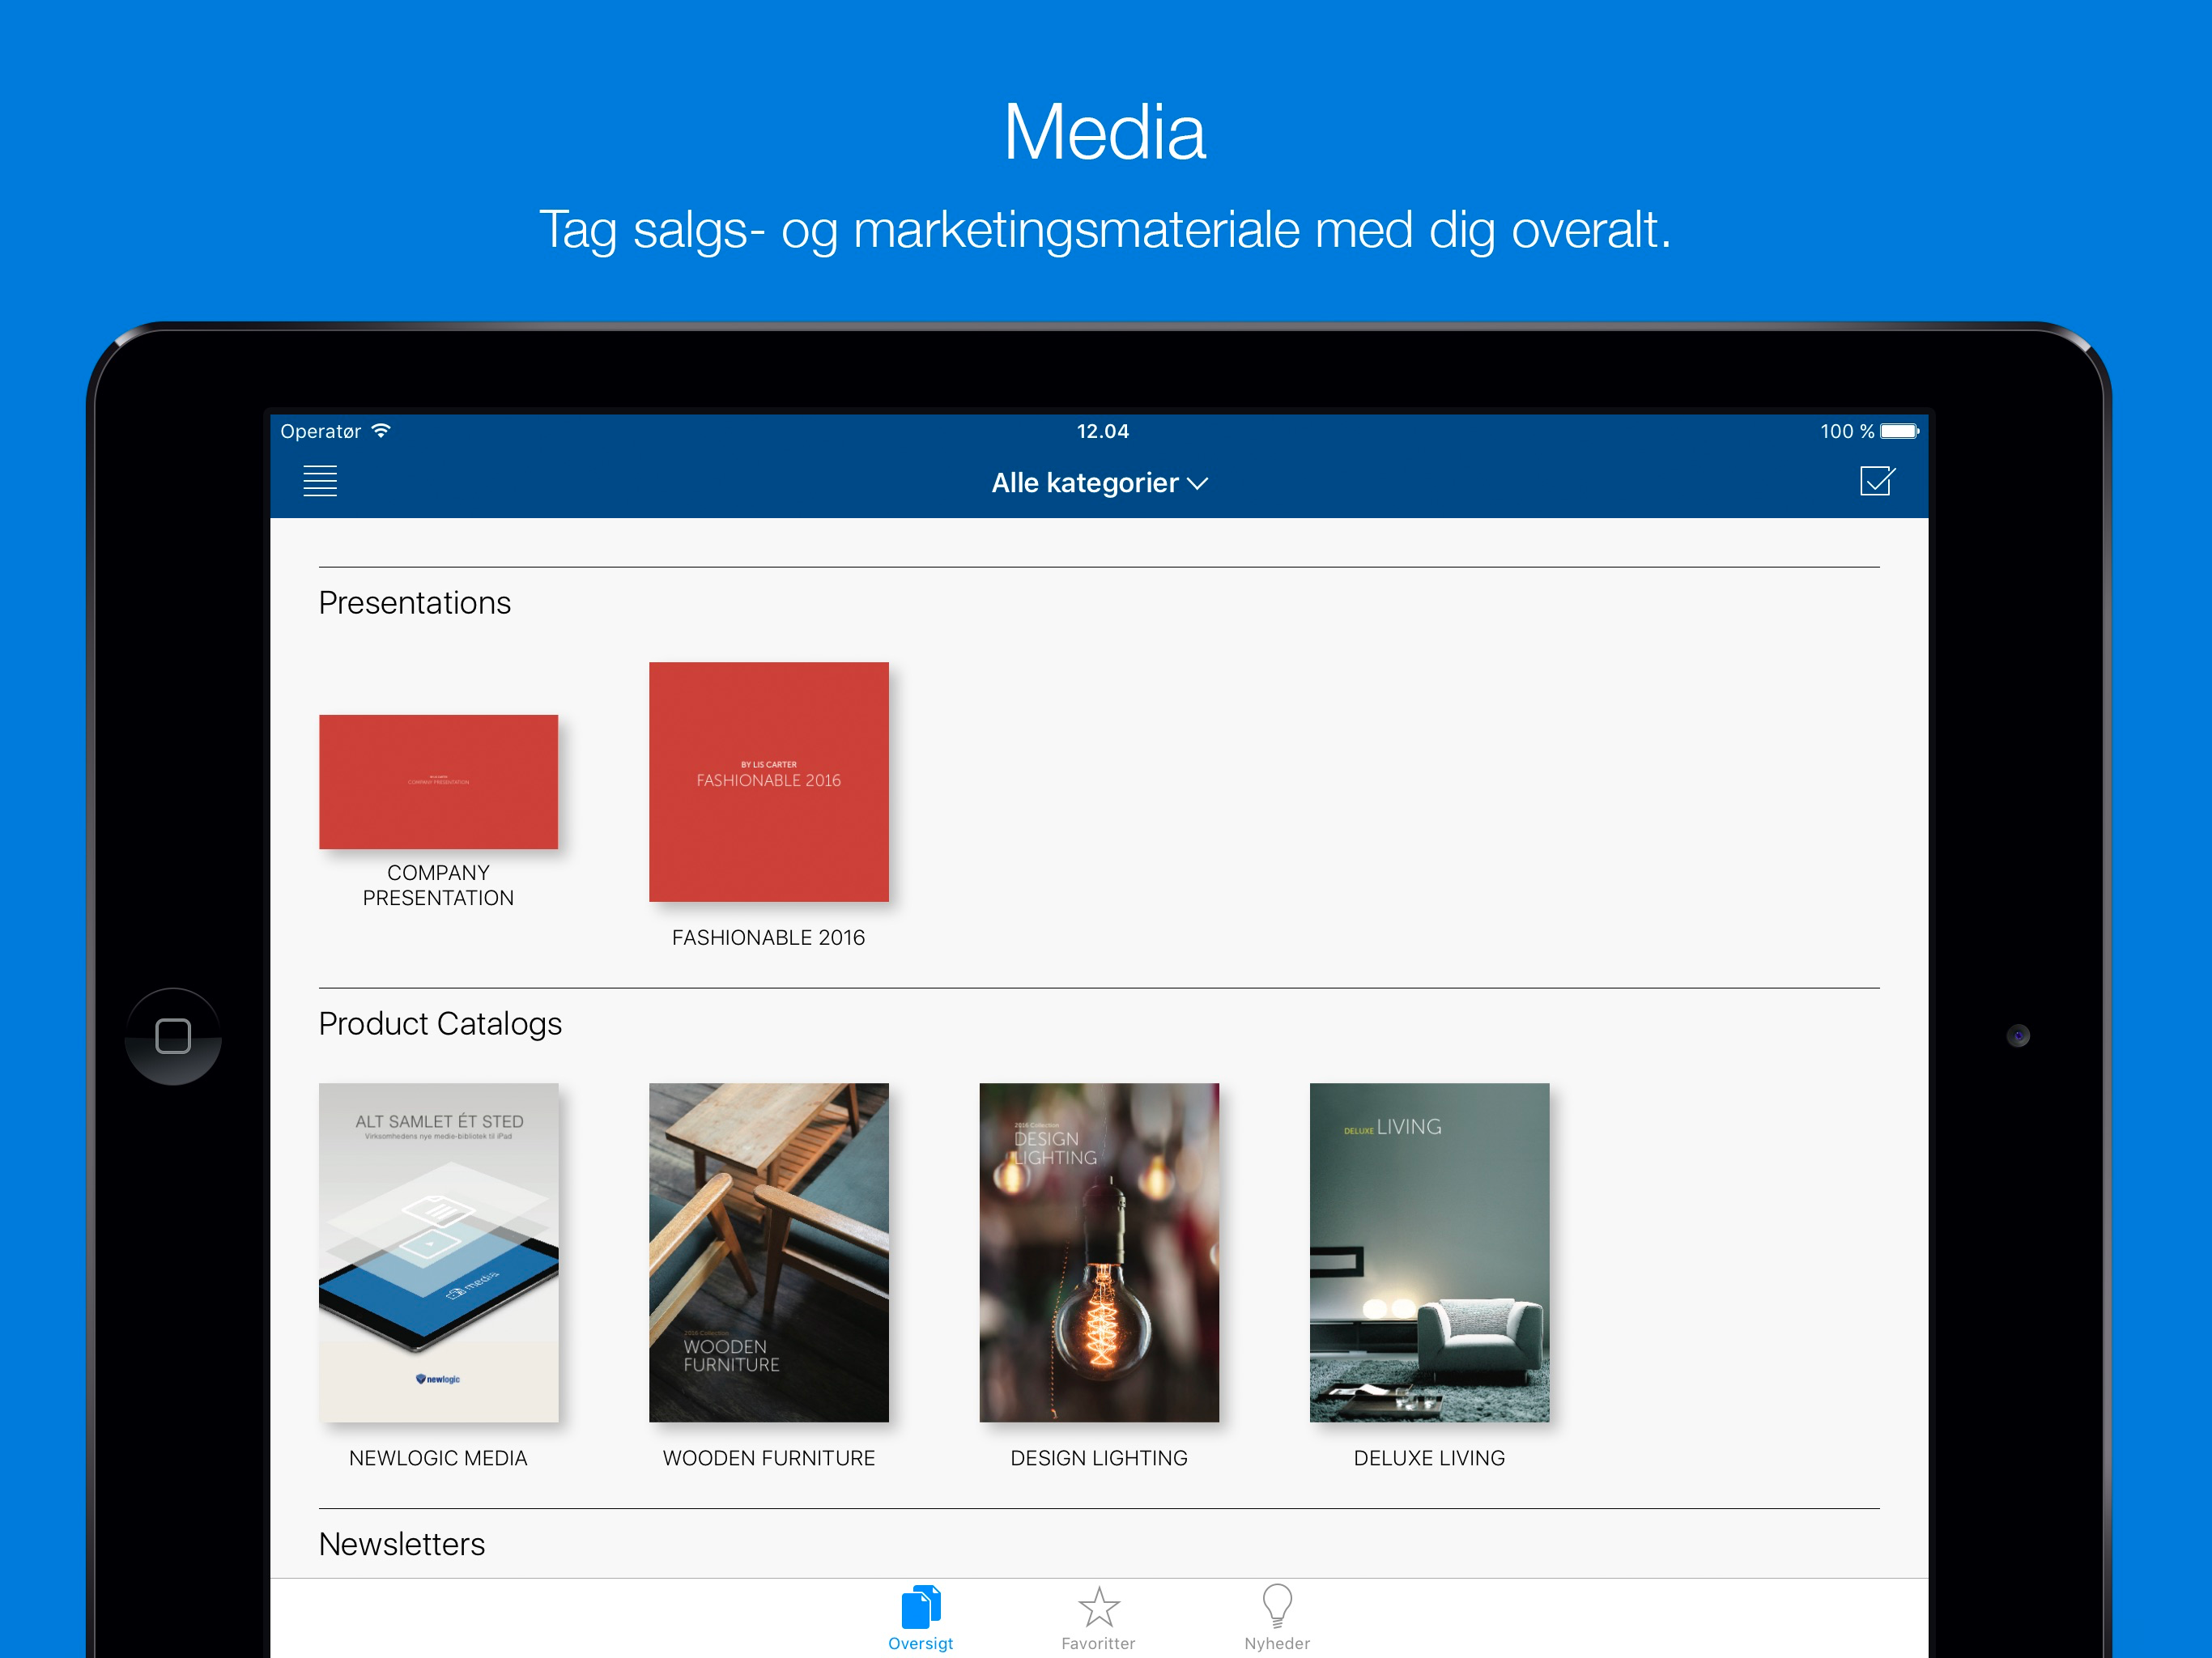Open the Deluxe Living catalog cover

click(x=1429, y=1252)
